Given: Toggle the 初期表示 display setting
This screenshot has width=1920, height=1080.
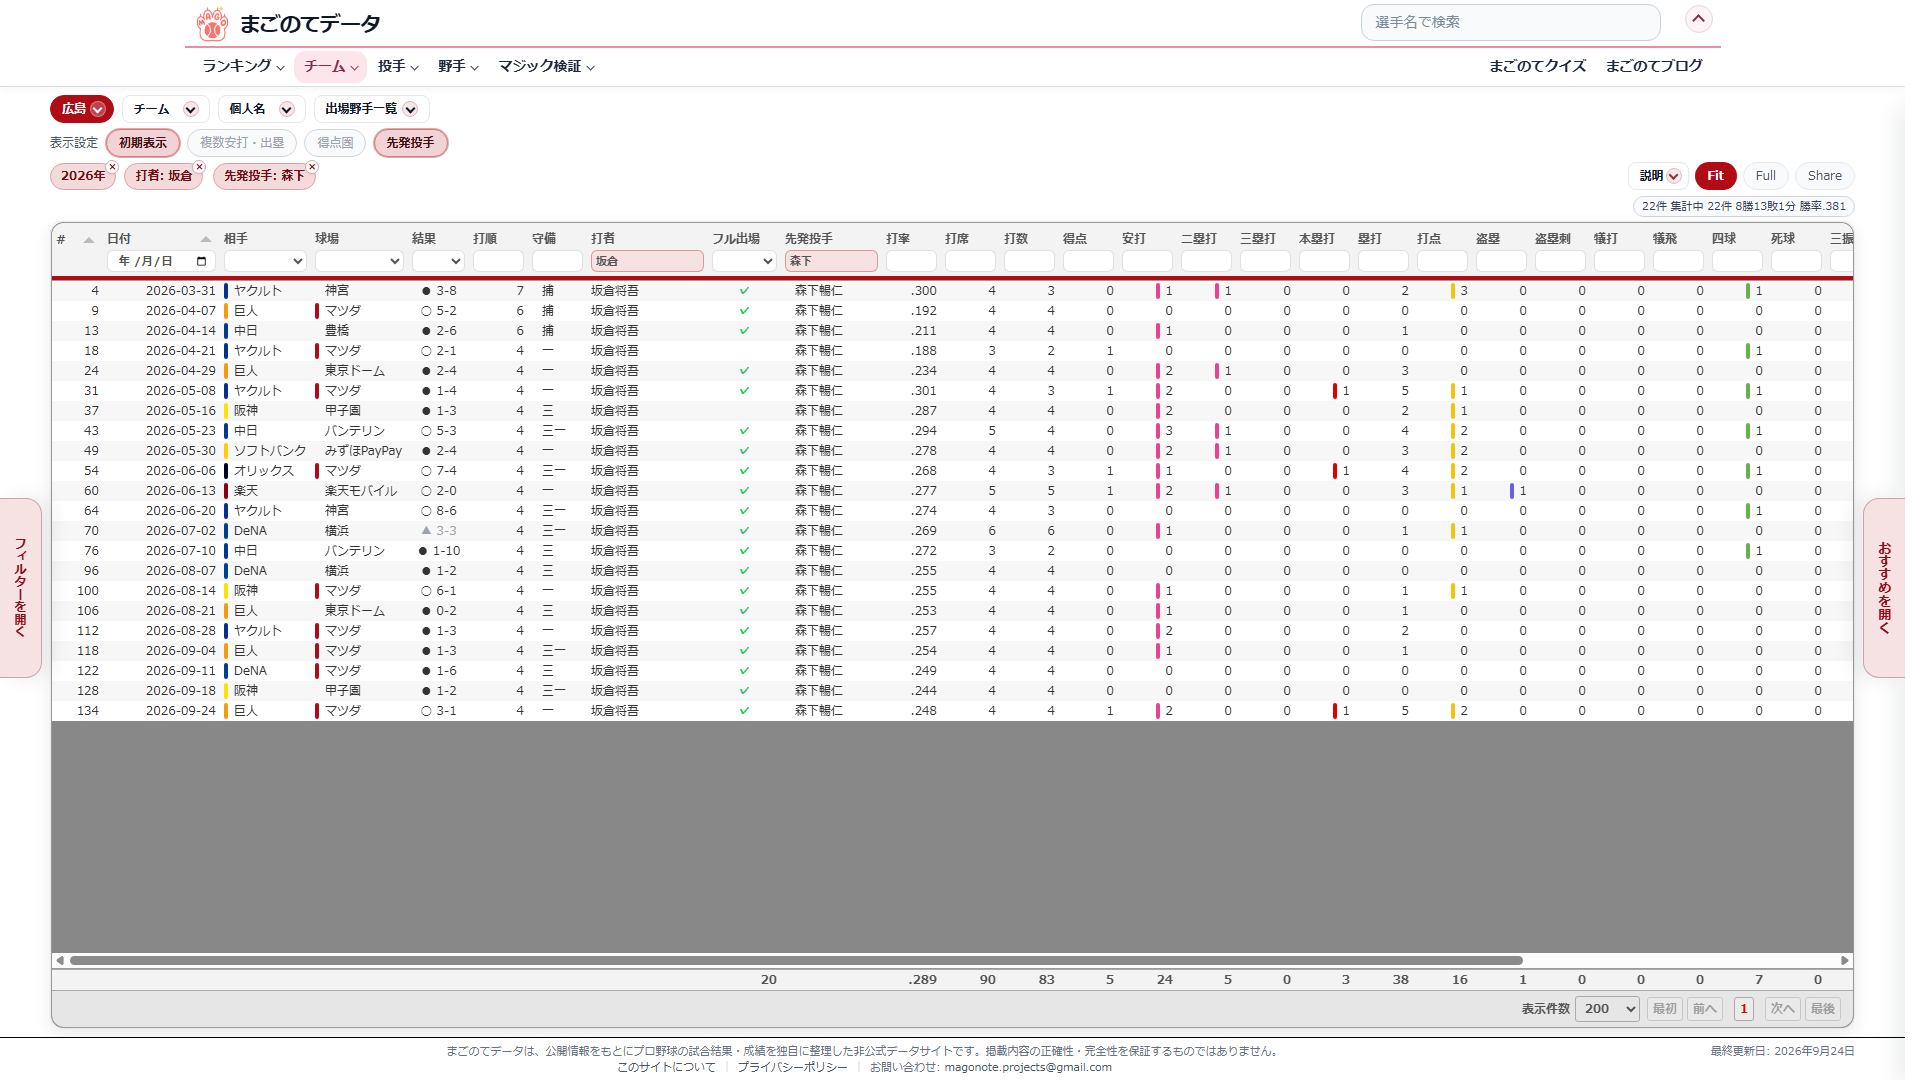Looking at the screenshot, I should 143,143.
